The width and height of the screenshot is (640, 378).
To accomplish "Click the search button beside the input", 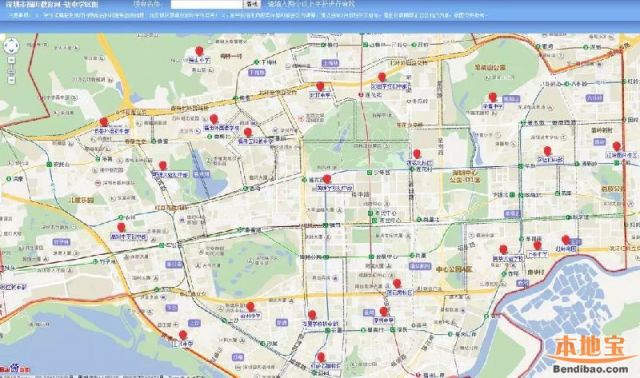I will (x=252, y=4).
